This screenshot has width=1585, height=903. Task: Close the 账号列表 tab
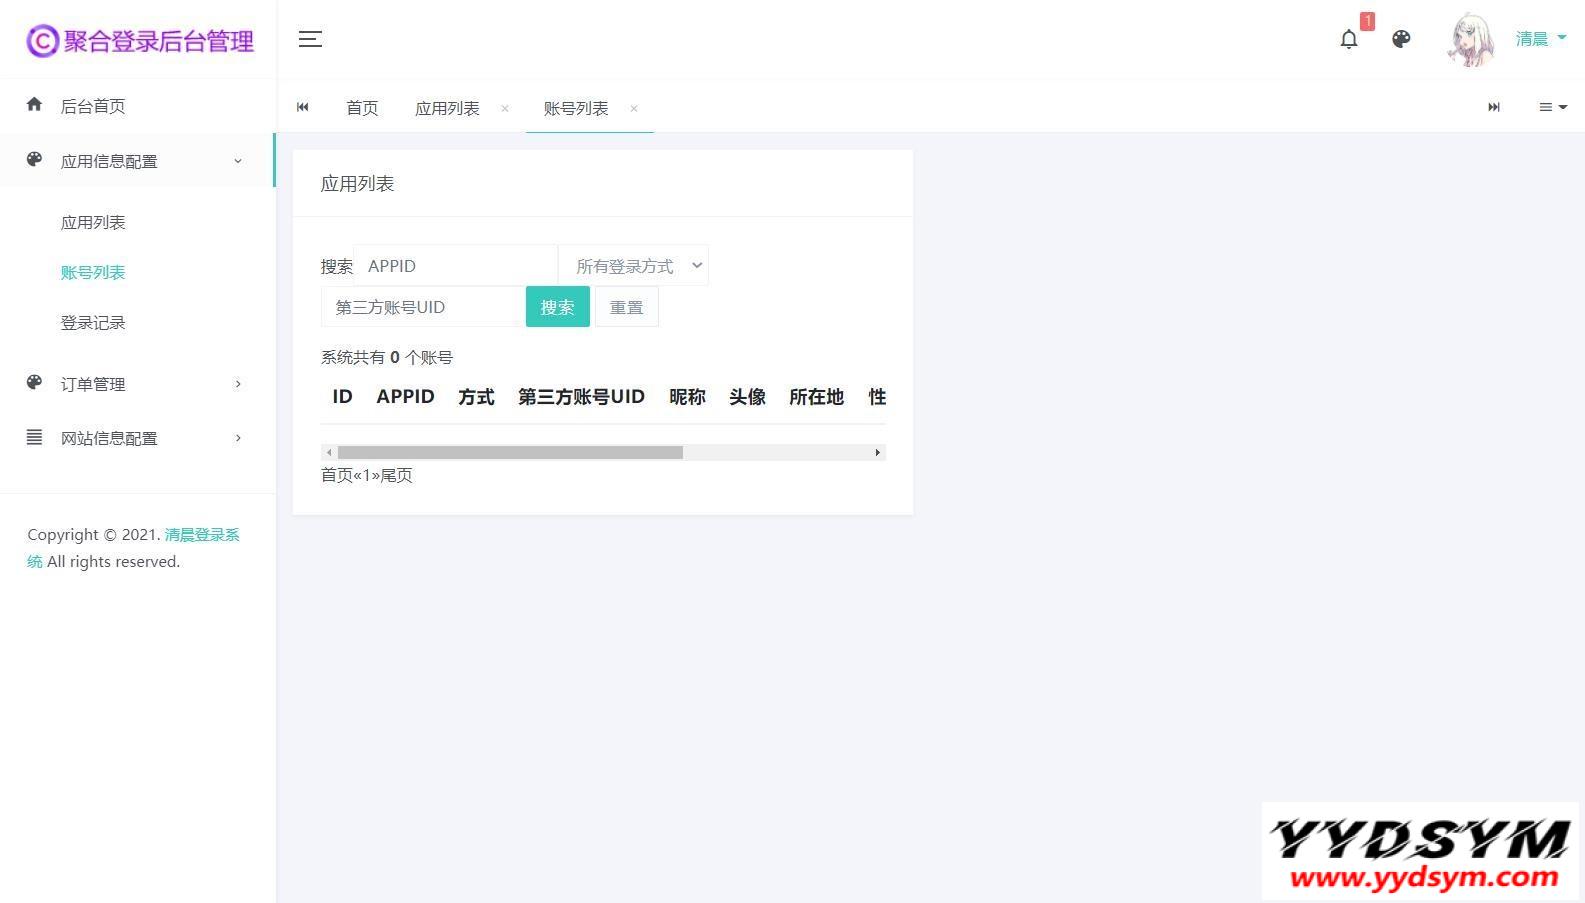click(634, 108)
